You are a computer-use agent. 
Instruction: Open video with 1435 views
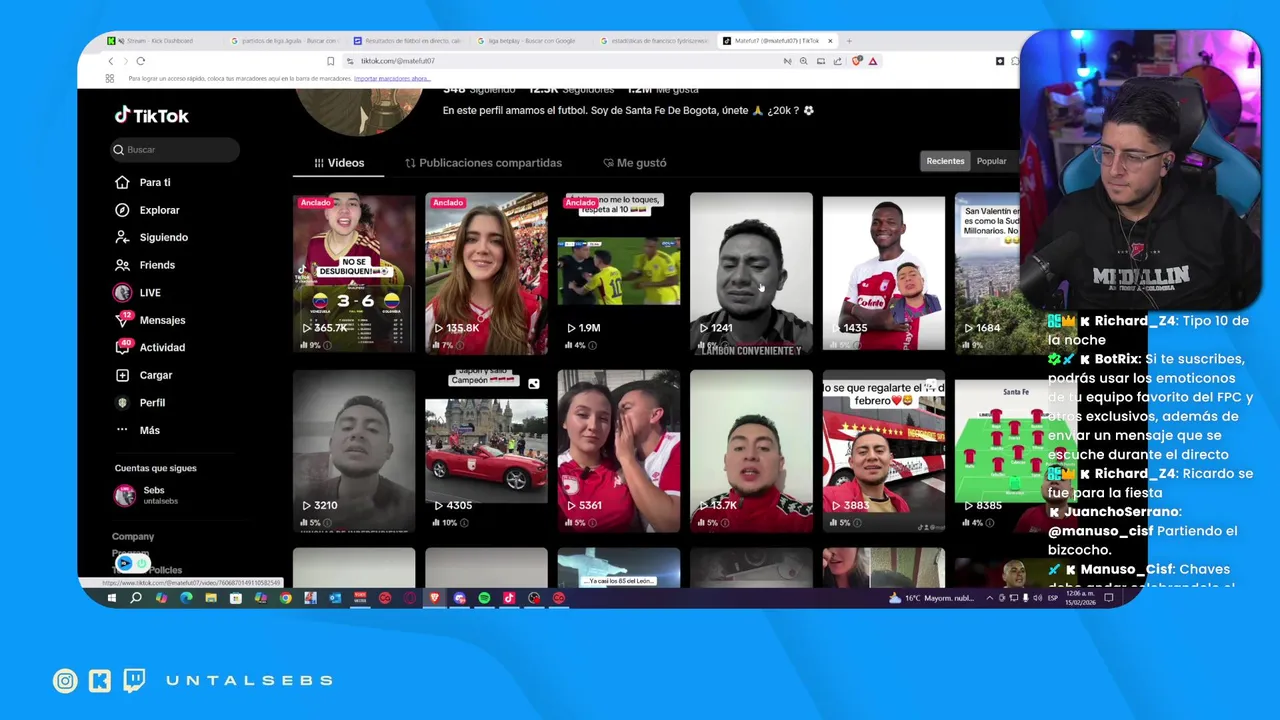(x=883, y=273)
